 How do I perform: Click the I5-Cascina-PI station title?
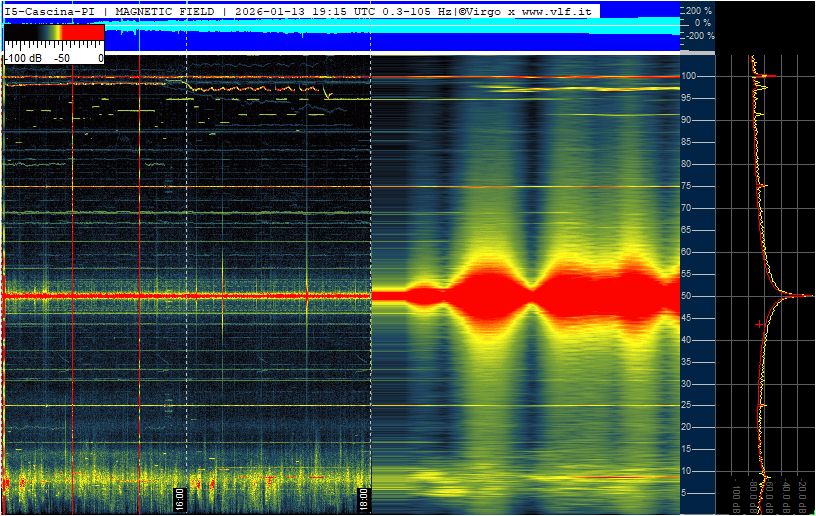coord(50,11)
